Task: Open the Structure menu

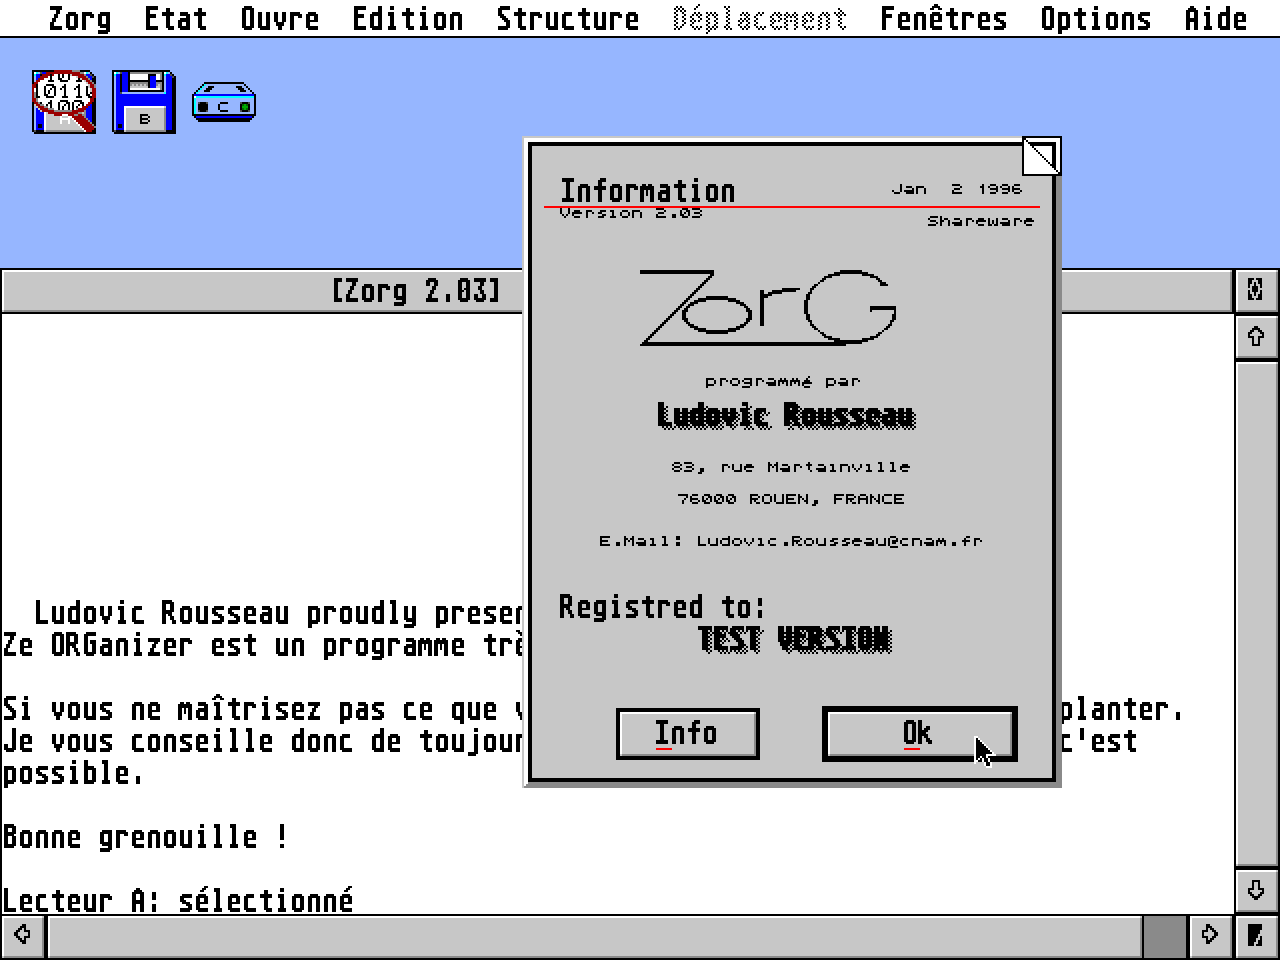Action: tap(568, 17)
